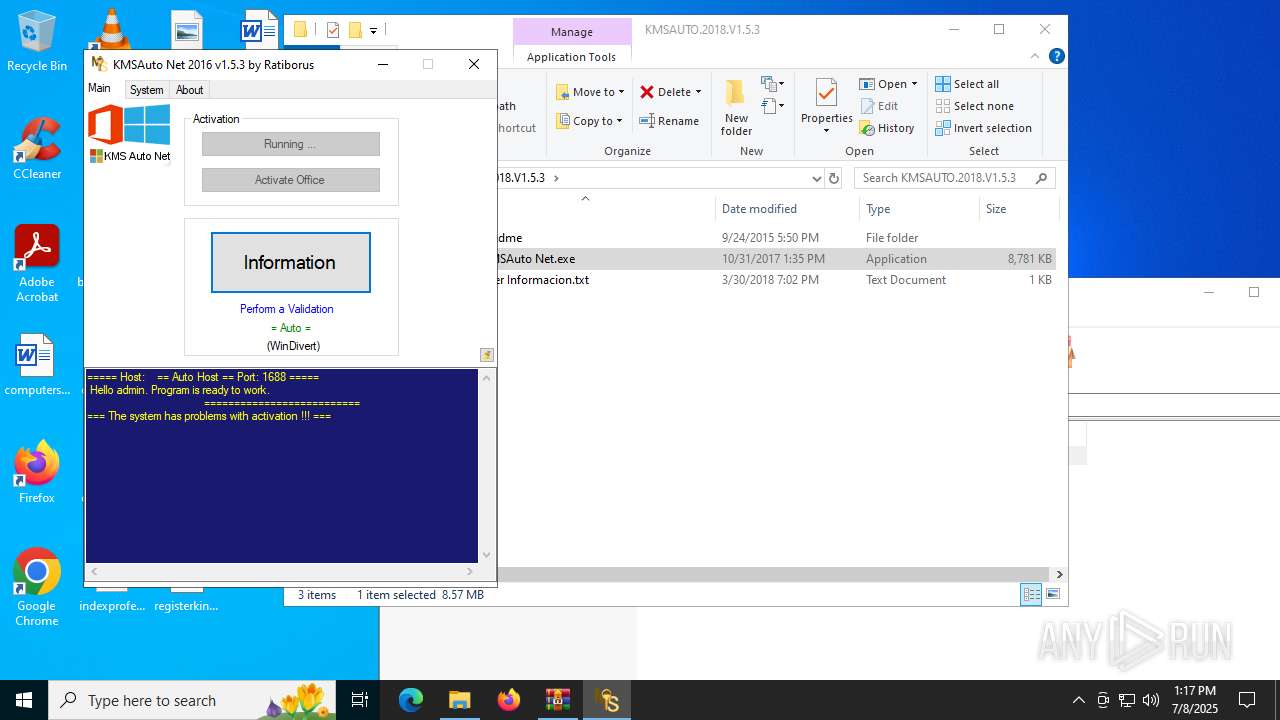This screenshot has height=720, width=1280.
Task: Open CCleaner desktop shortcut
Action: click(37, 148)
